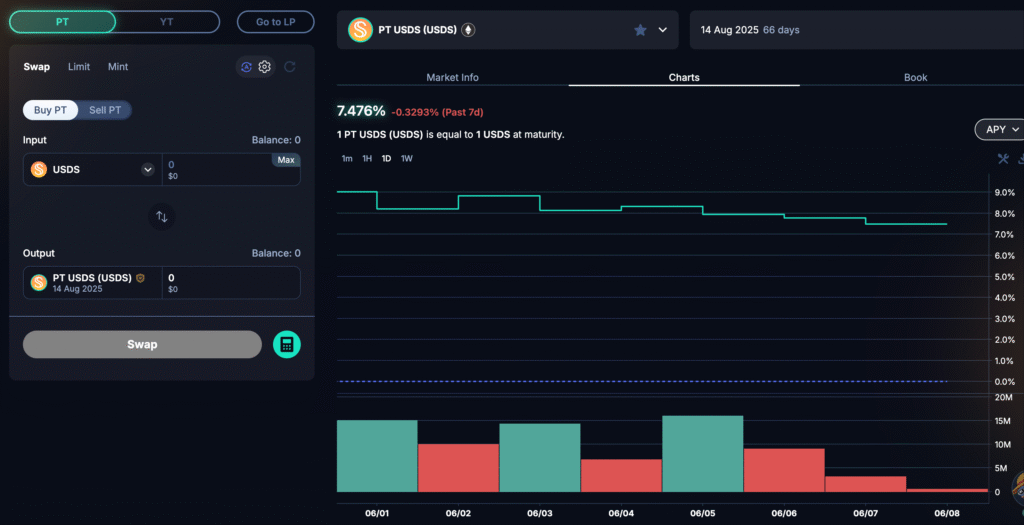Viewport: 1024px width, 525px height.
Task: Click the 06/05 green volume bar
Action: pos(703,454)
